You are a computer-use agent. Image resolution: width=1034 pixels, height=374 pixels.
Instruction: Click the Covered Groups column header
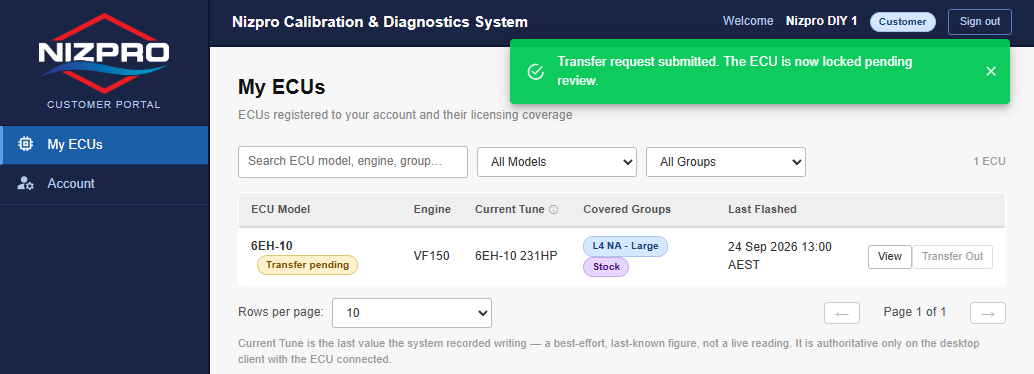point(626,210)
